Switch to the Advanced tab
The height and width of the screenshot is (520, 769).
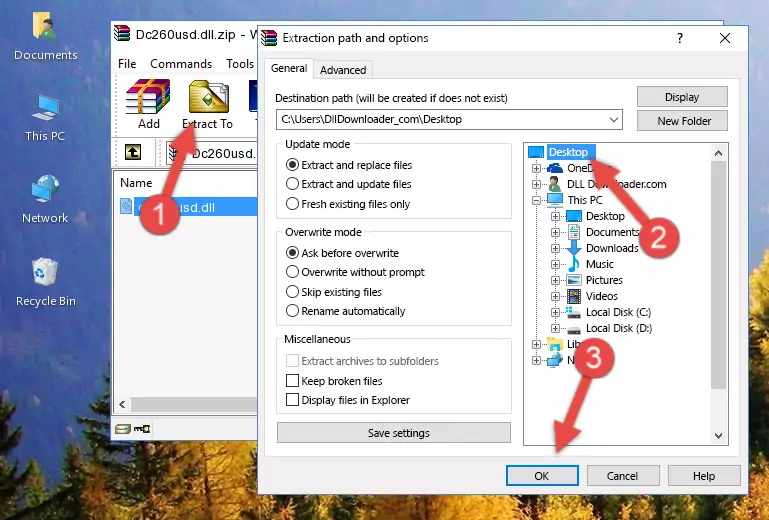[x=343, y=70]
